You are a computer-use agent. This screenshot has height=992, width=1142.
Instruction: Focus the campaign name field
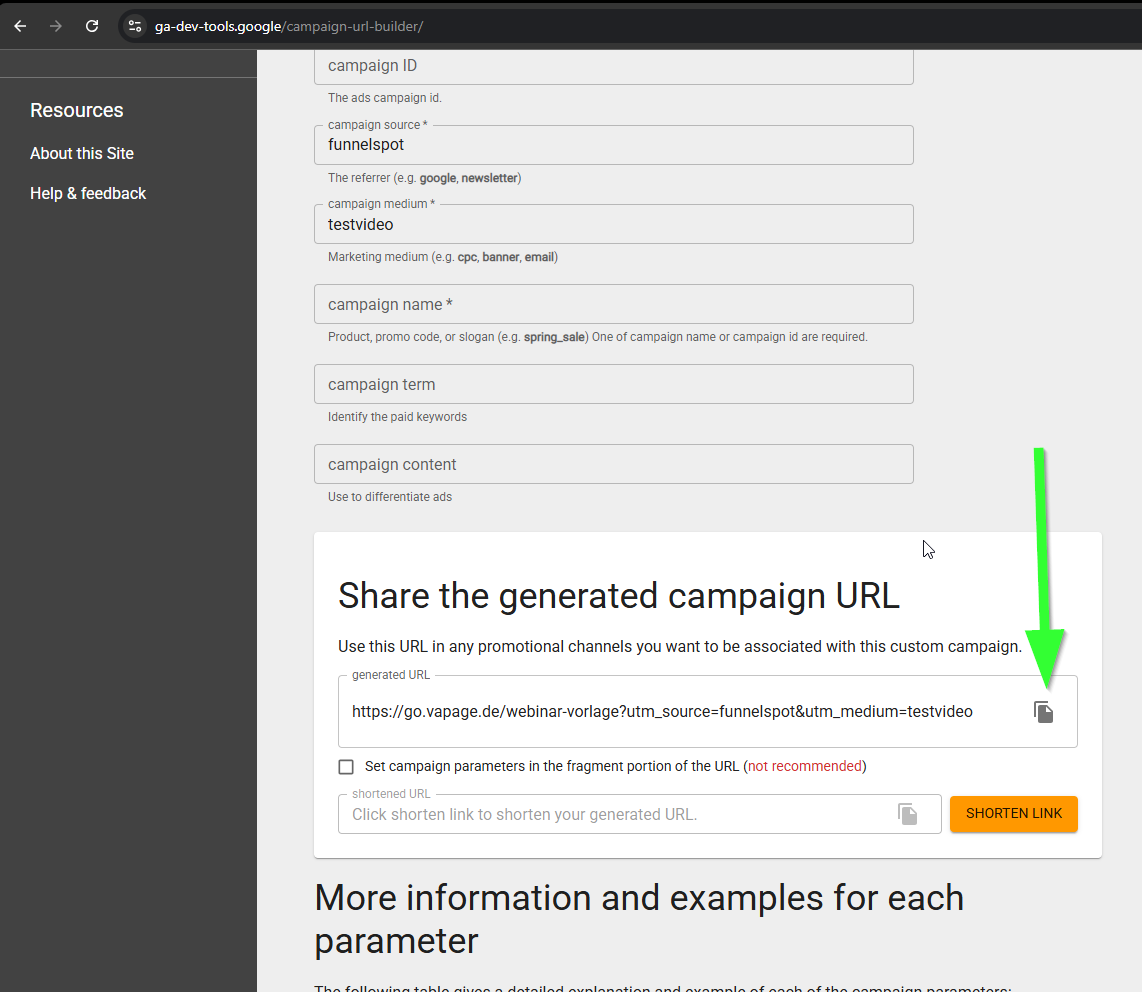click(x=614, y=304)
